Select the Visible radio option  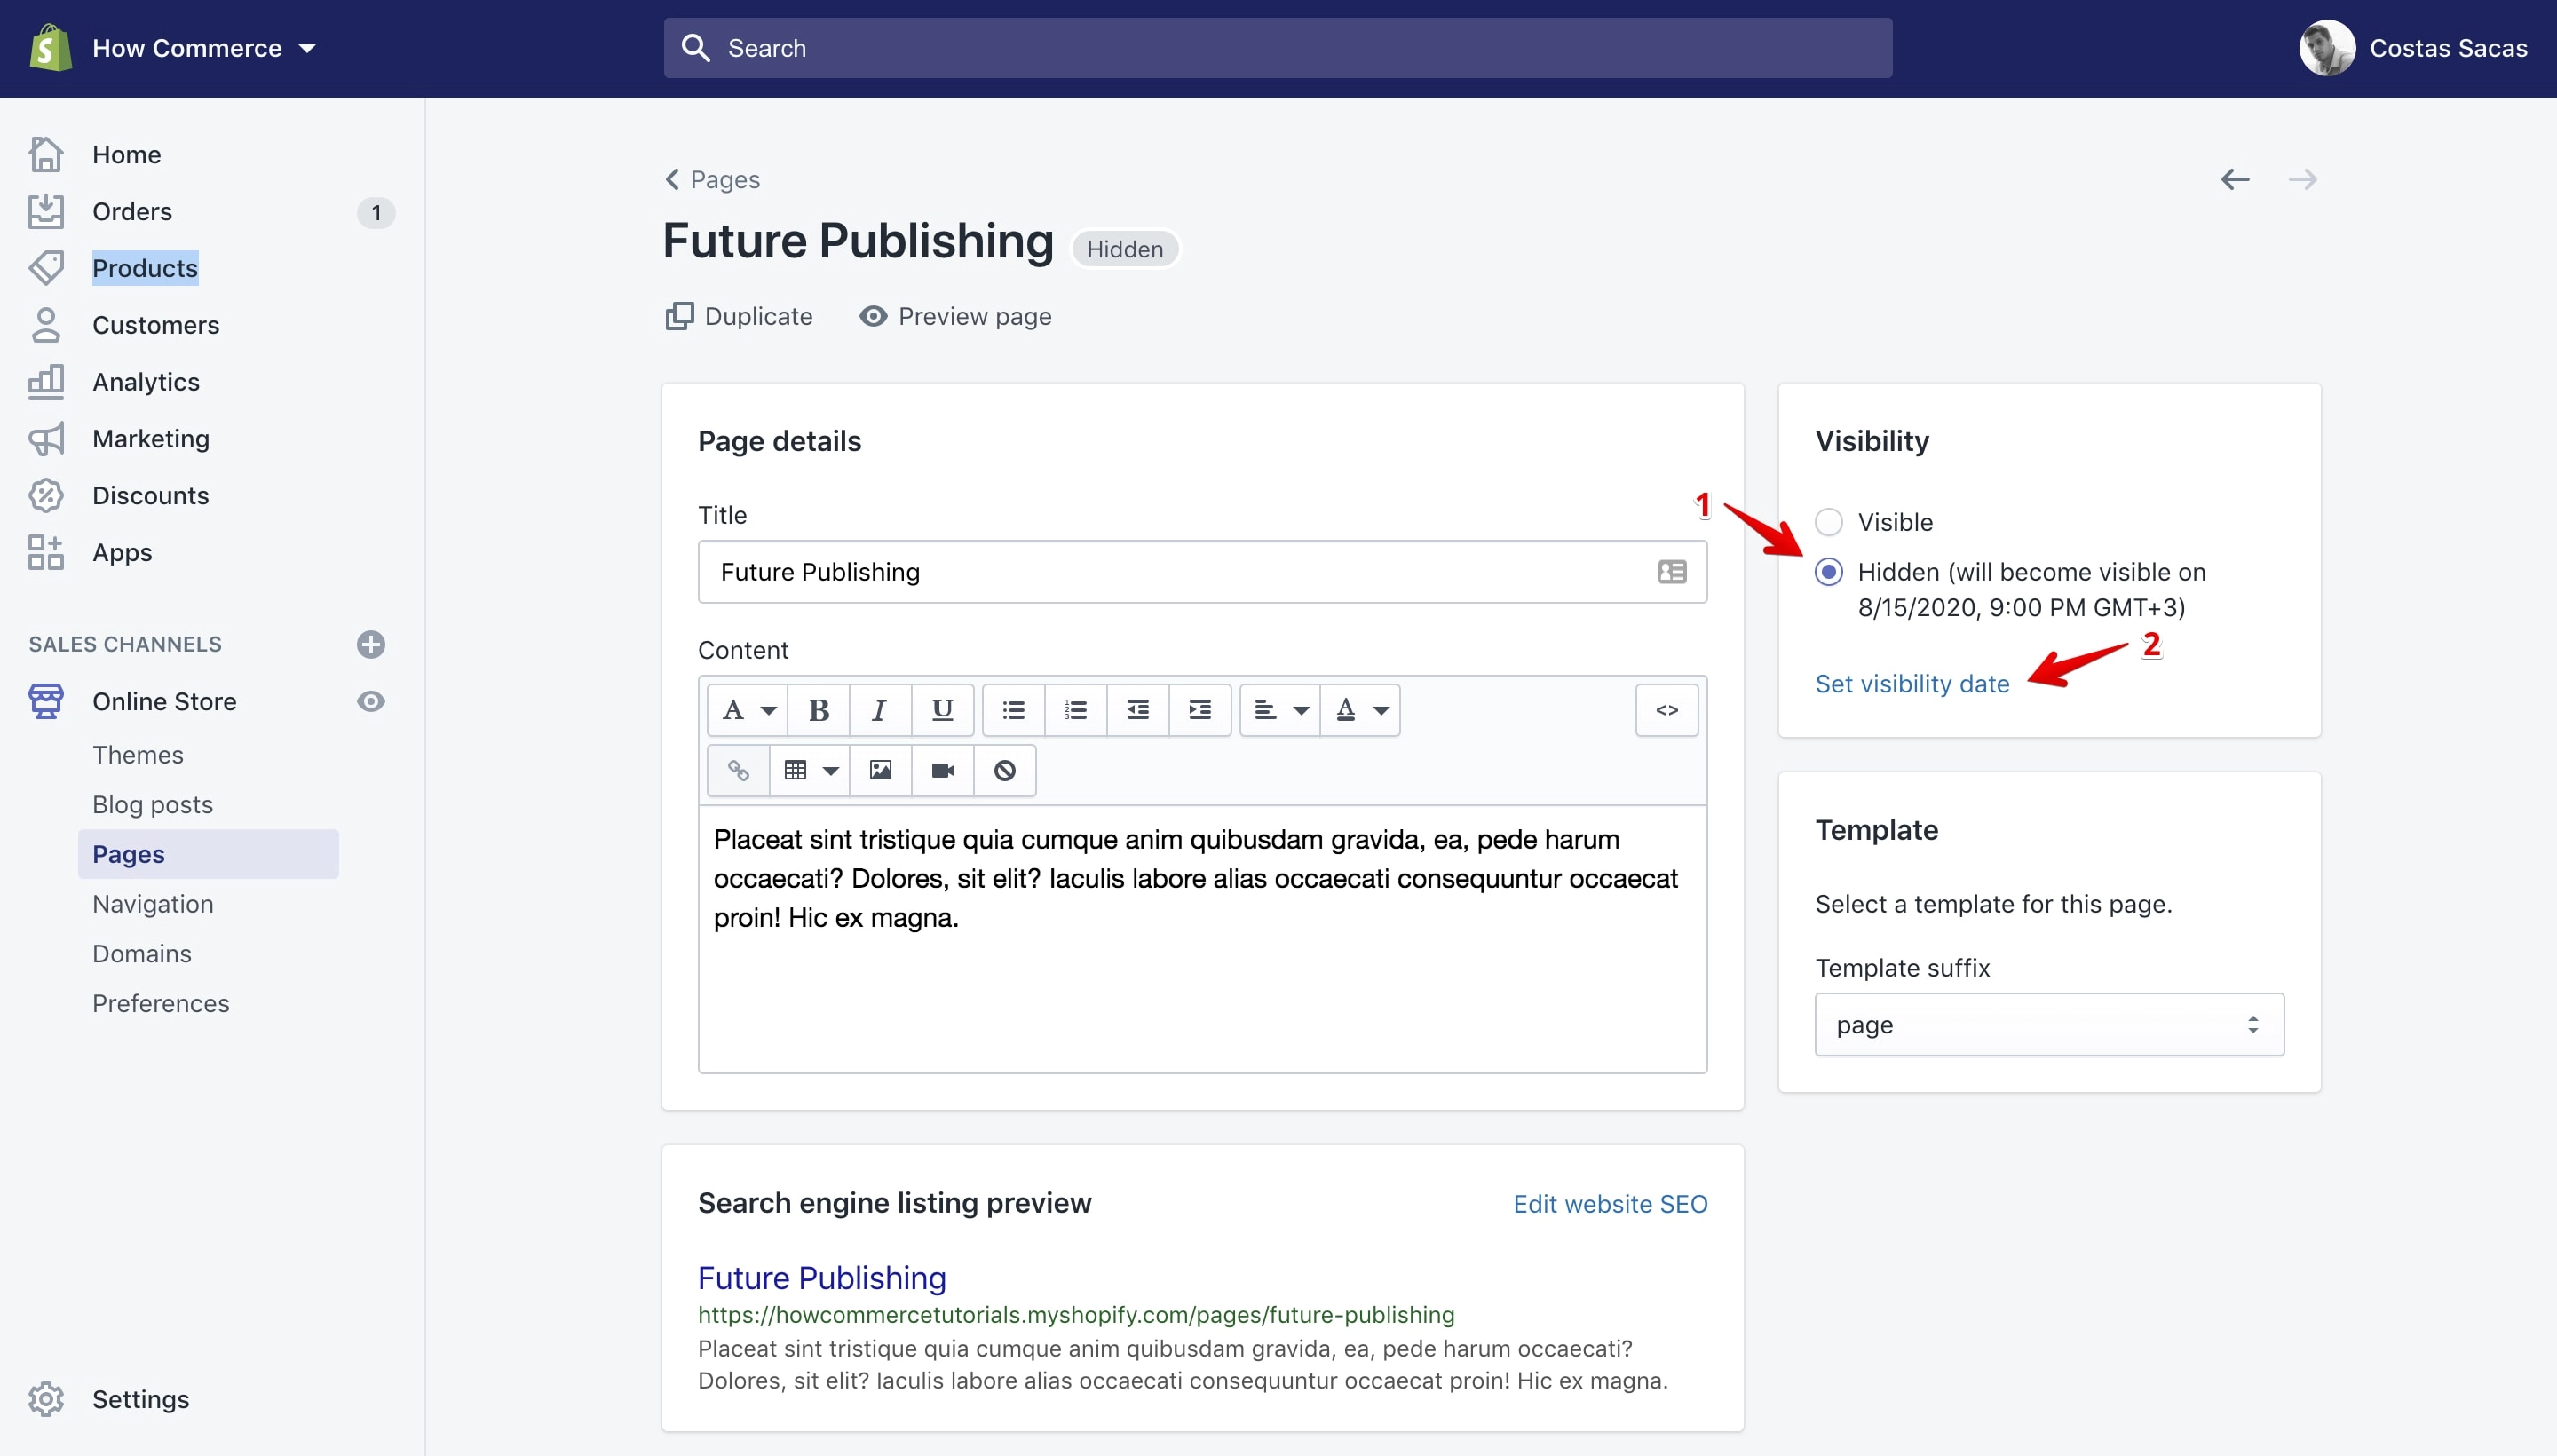1828,522
